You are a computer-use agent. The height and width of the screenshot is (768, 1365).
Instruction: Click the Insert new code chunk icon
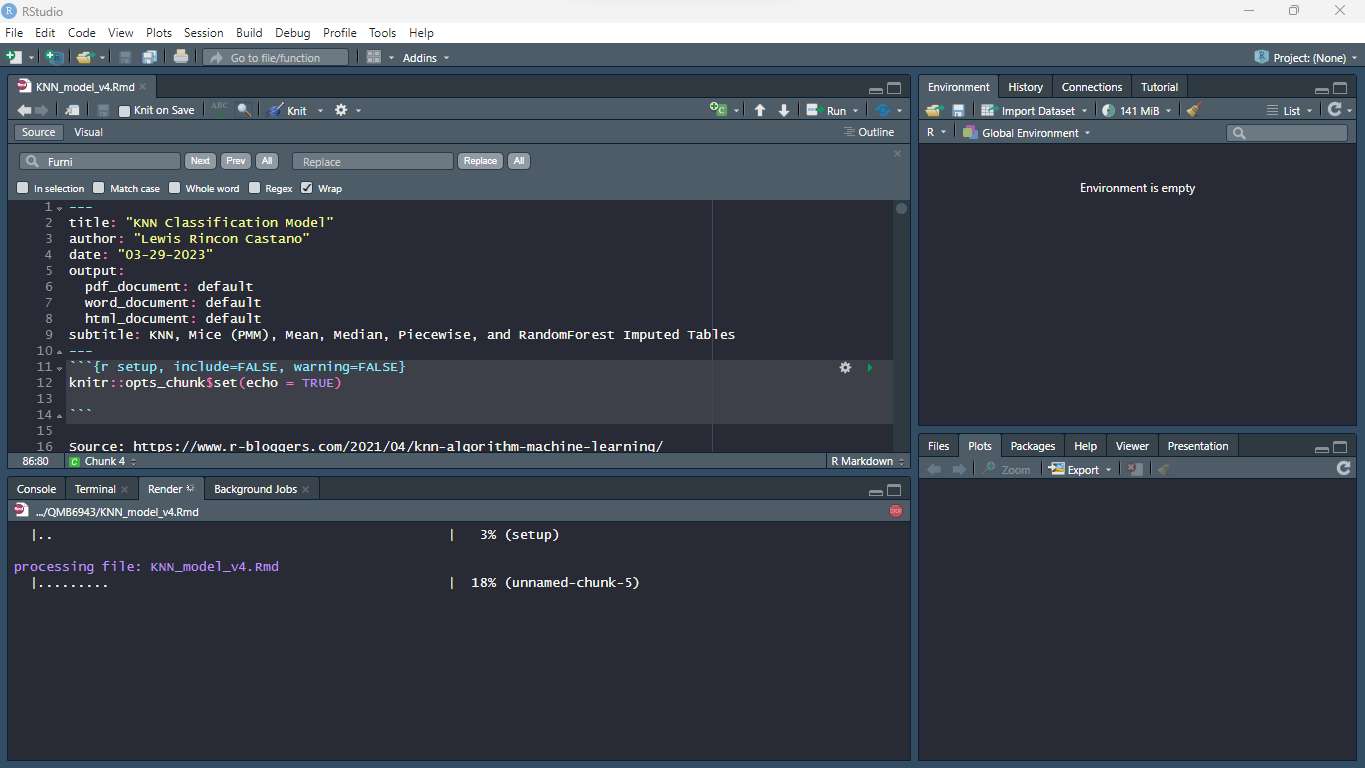pyautogui.click(x=719, y=110)
